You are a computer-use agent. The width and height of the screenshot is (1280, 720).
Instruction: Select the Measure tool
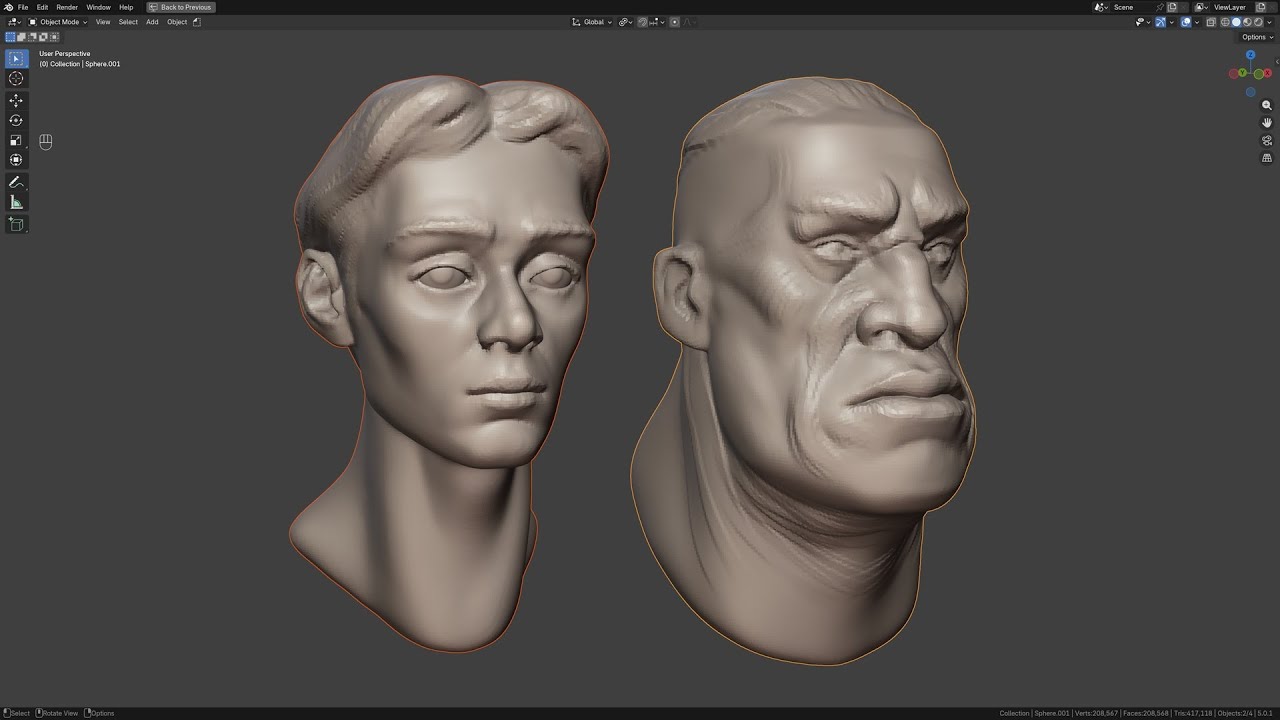coord(16,203)
